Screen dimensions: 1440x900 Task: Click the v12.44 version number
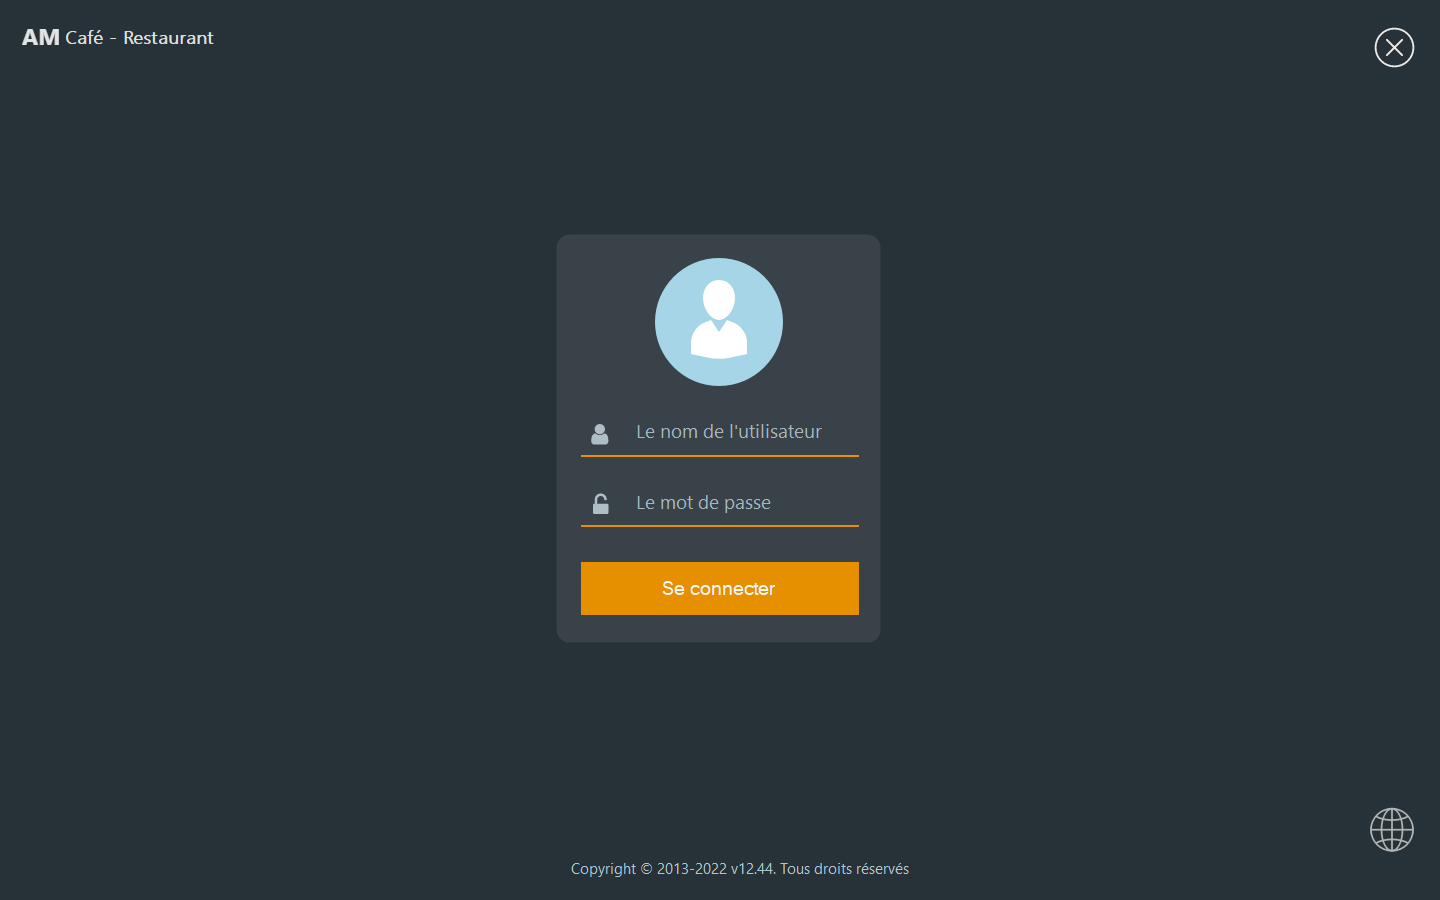pos(753,869)
